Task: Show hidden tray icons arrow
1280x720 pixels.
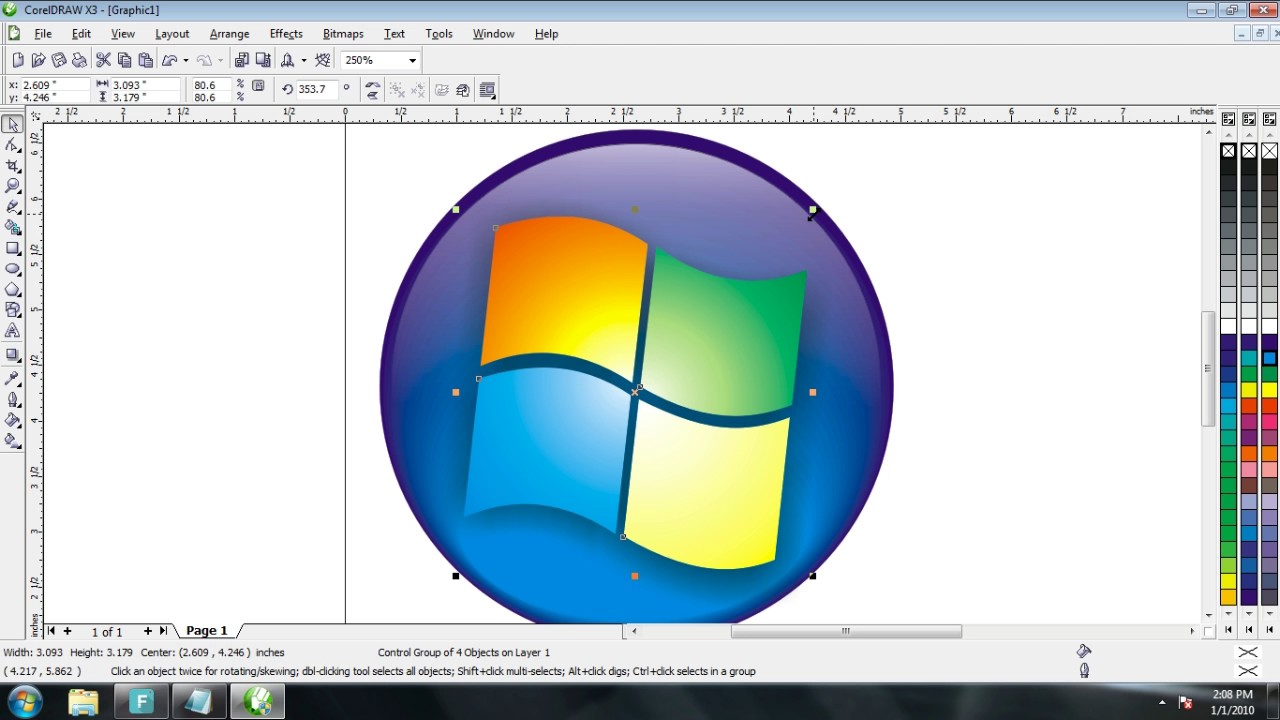Action: point(1162,702)
